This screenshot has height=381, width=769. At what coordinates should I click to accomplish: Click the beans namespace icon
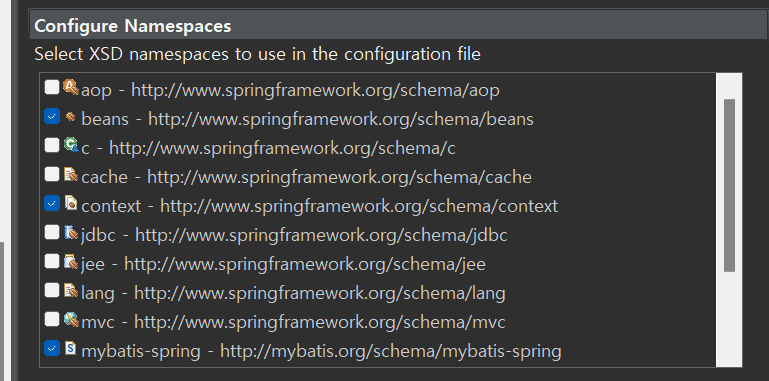[71, 117]
